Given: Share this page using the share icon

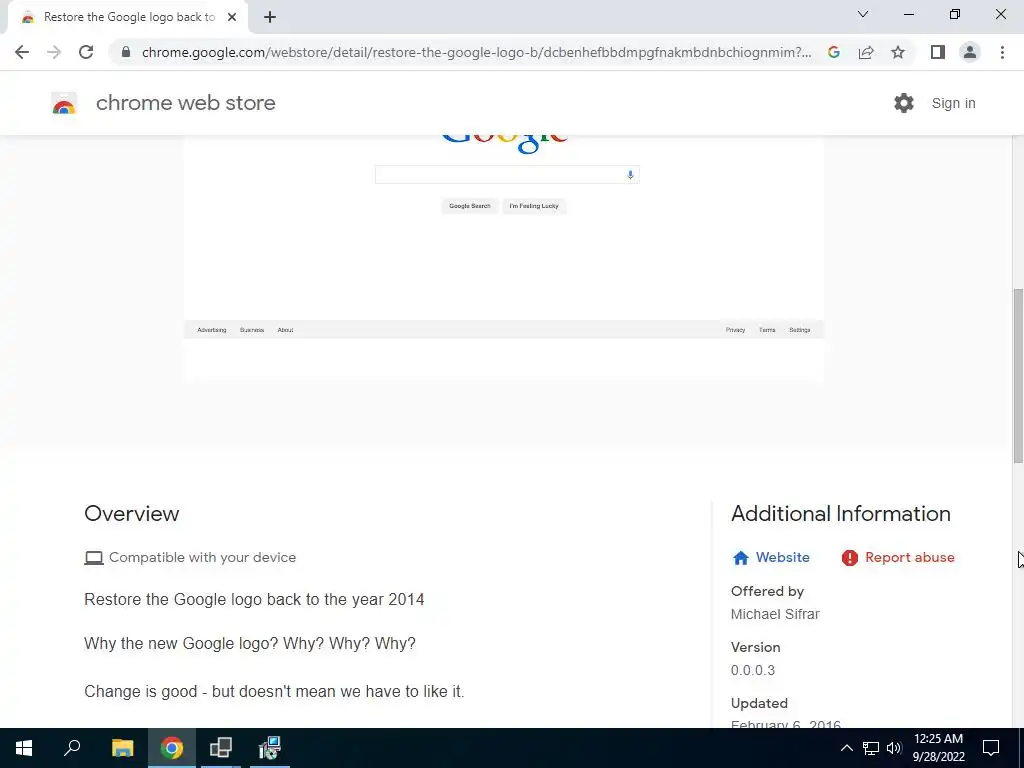Looking at the screenshot, I should tap(866, 52).
